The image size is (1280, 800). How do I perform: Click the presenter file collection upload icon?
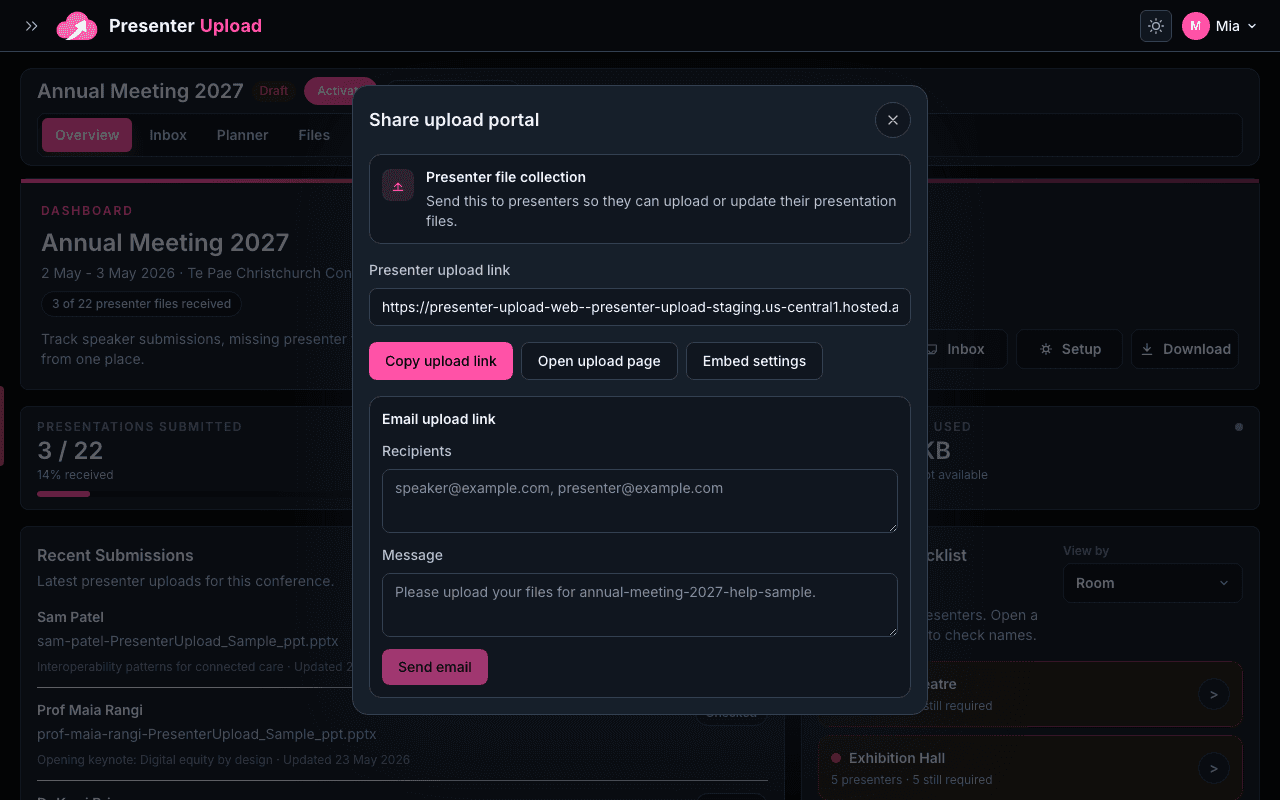point(398,185)
